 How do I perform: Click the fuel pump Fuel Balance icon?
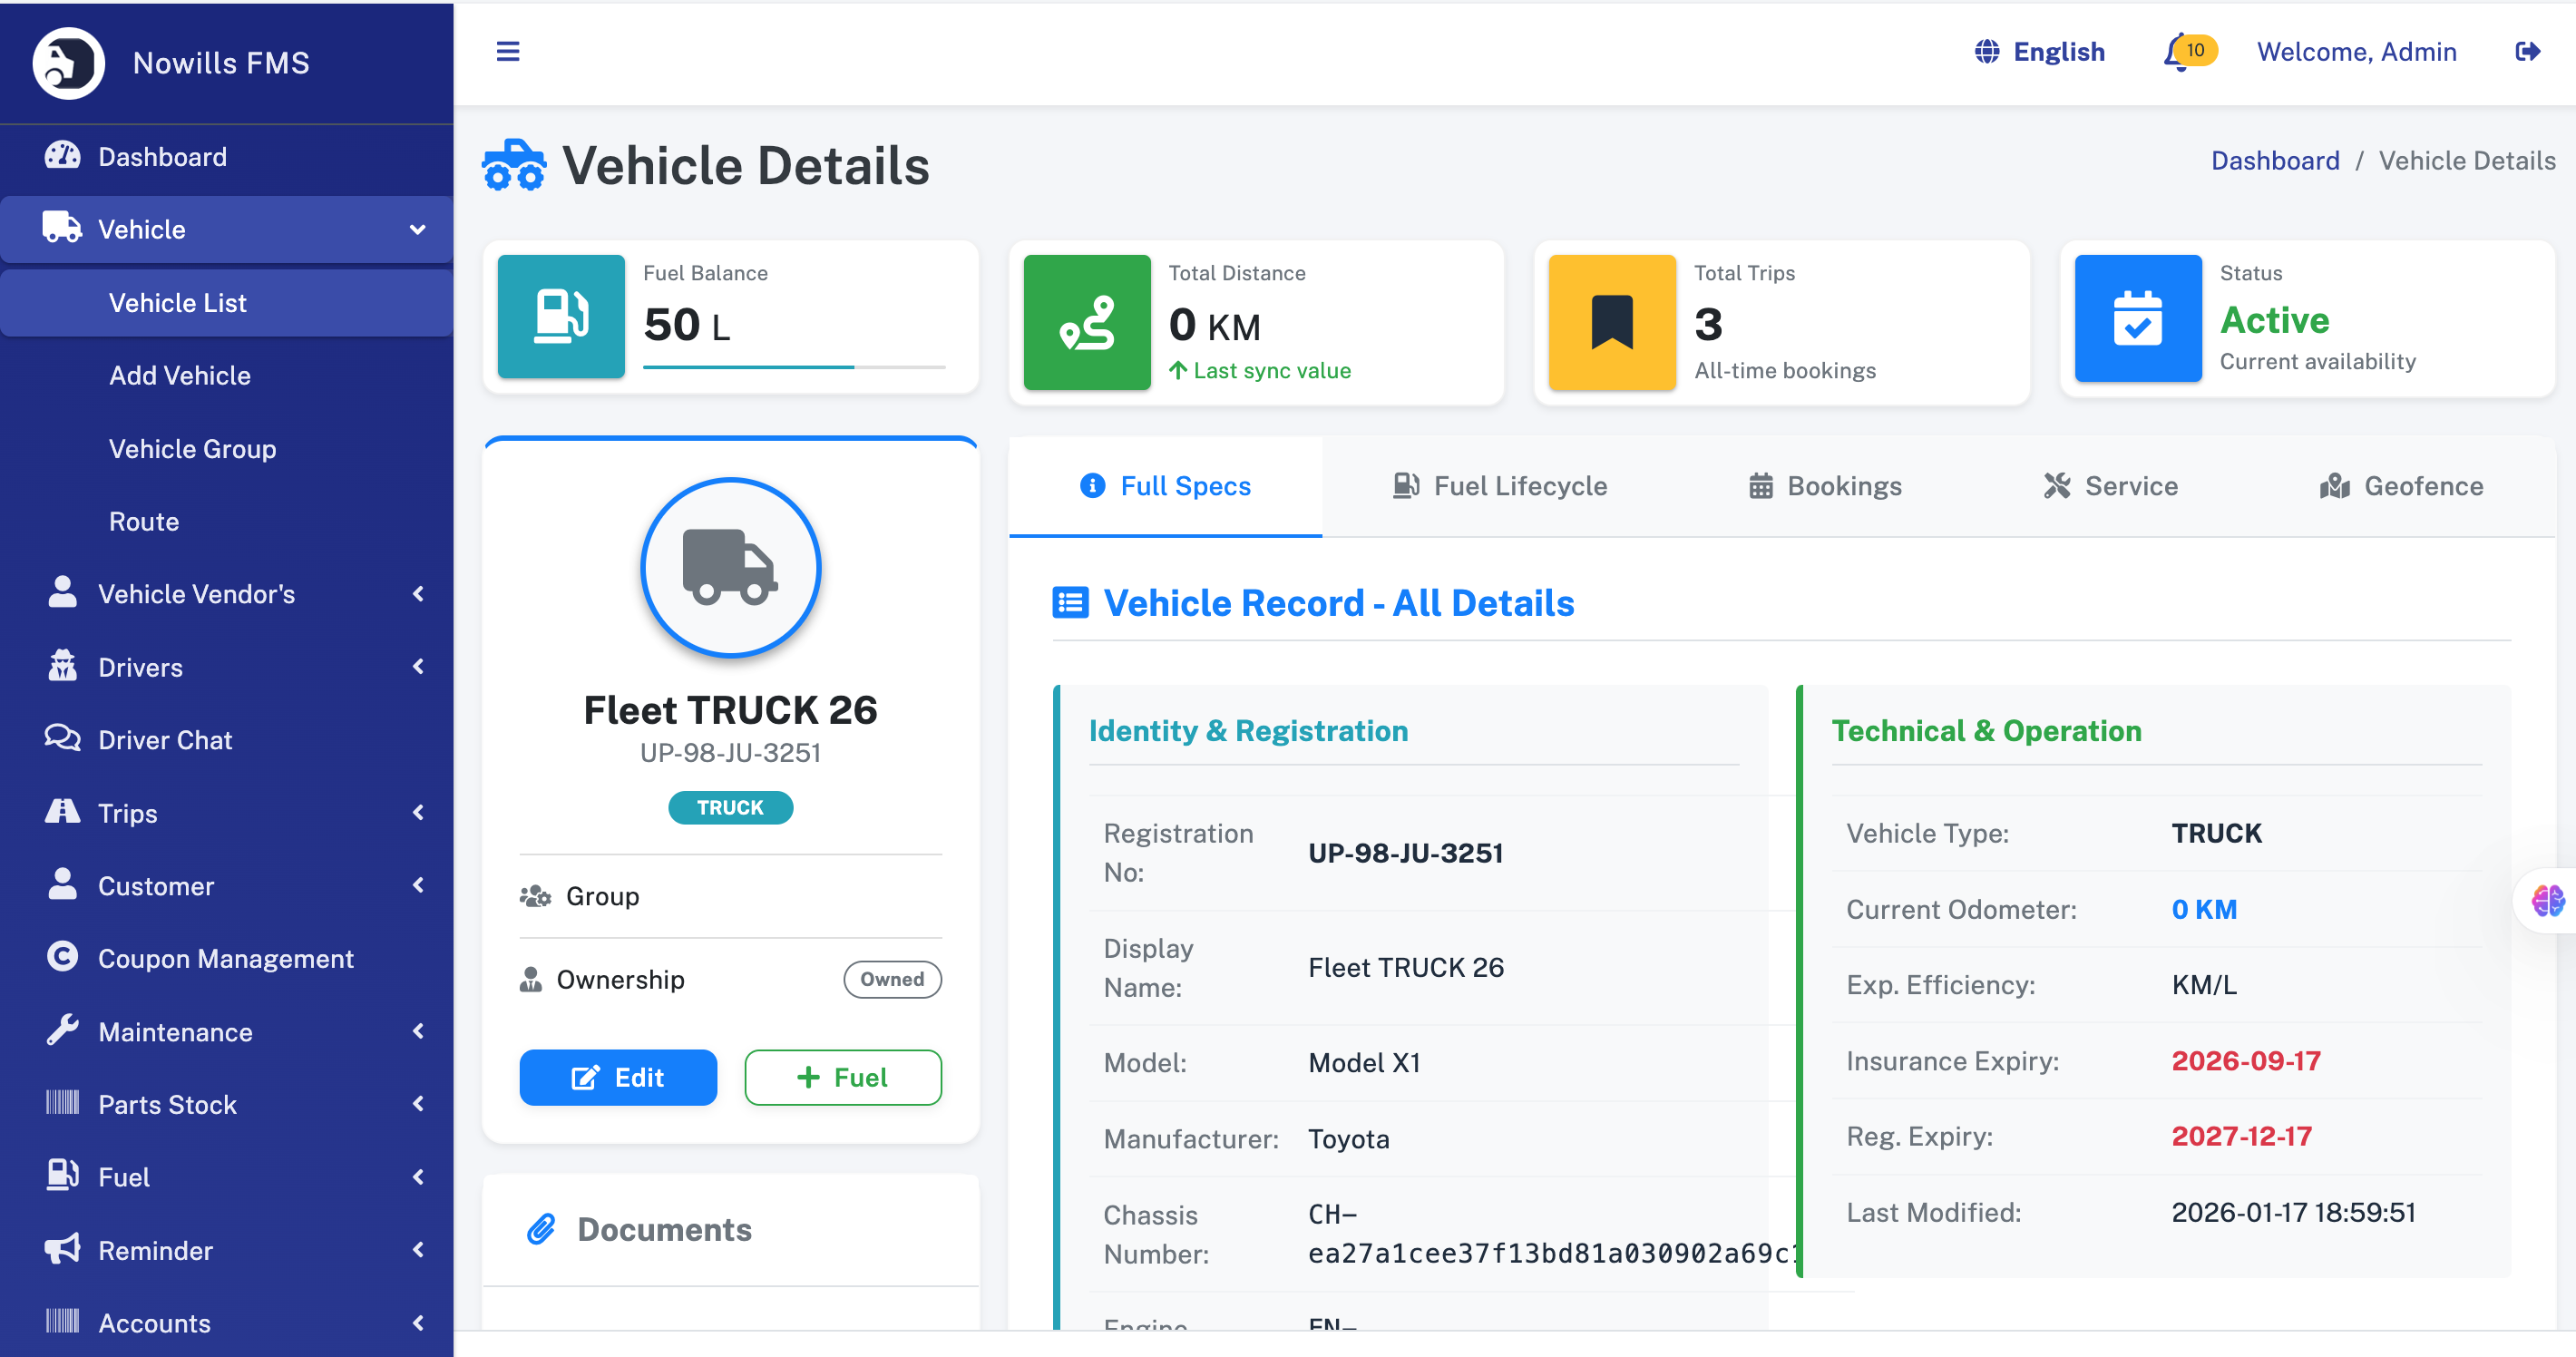[561, 317]
